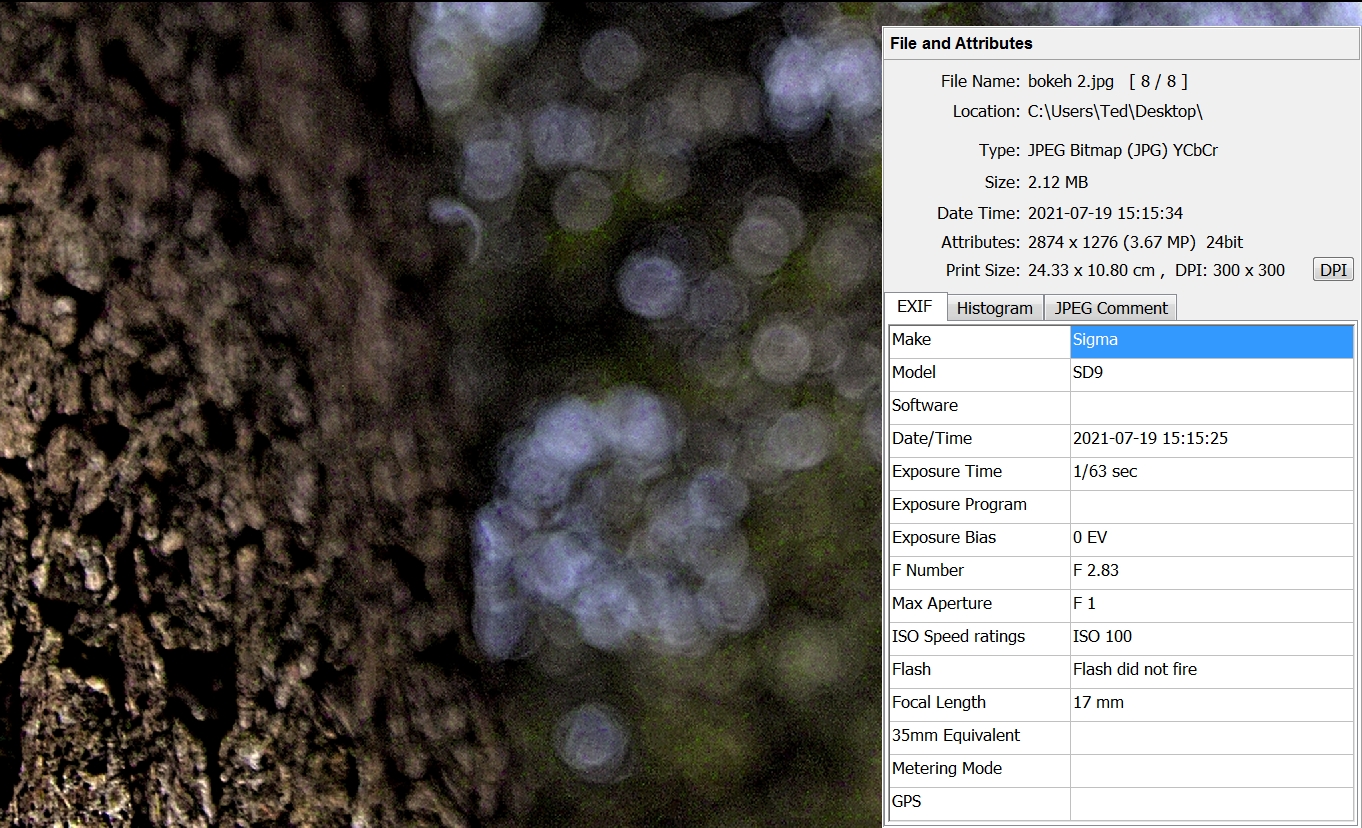Click the 'File and Attributes' panel header
This screenshot has width=1362, height=828.
point(1120,44)
